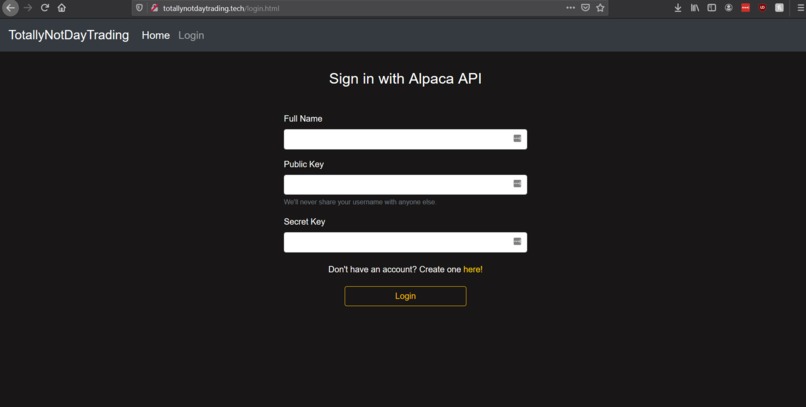Click the "Public Key" field label
The height and width of the screenshot is (407, 806).
(x=304, y=164)
